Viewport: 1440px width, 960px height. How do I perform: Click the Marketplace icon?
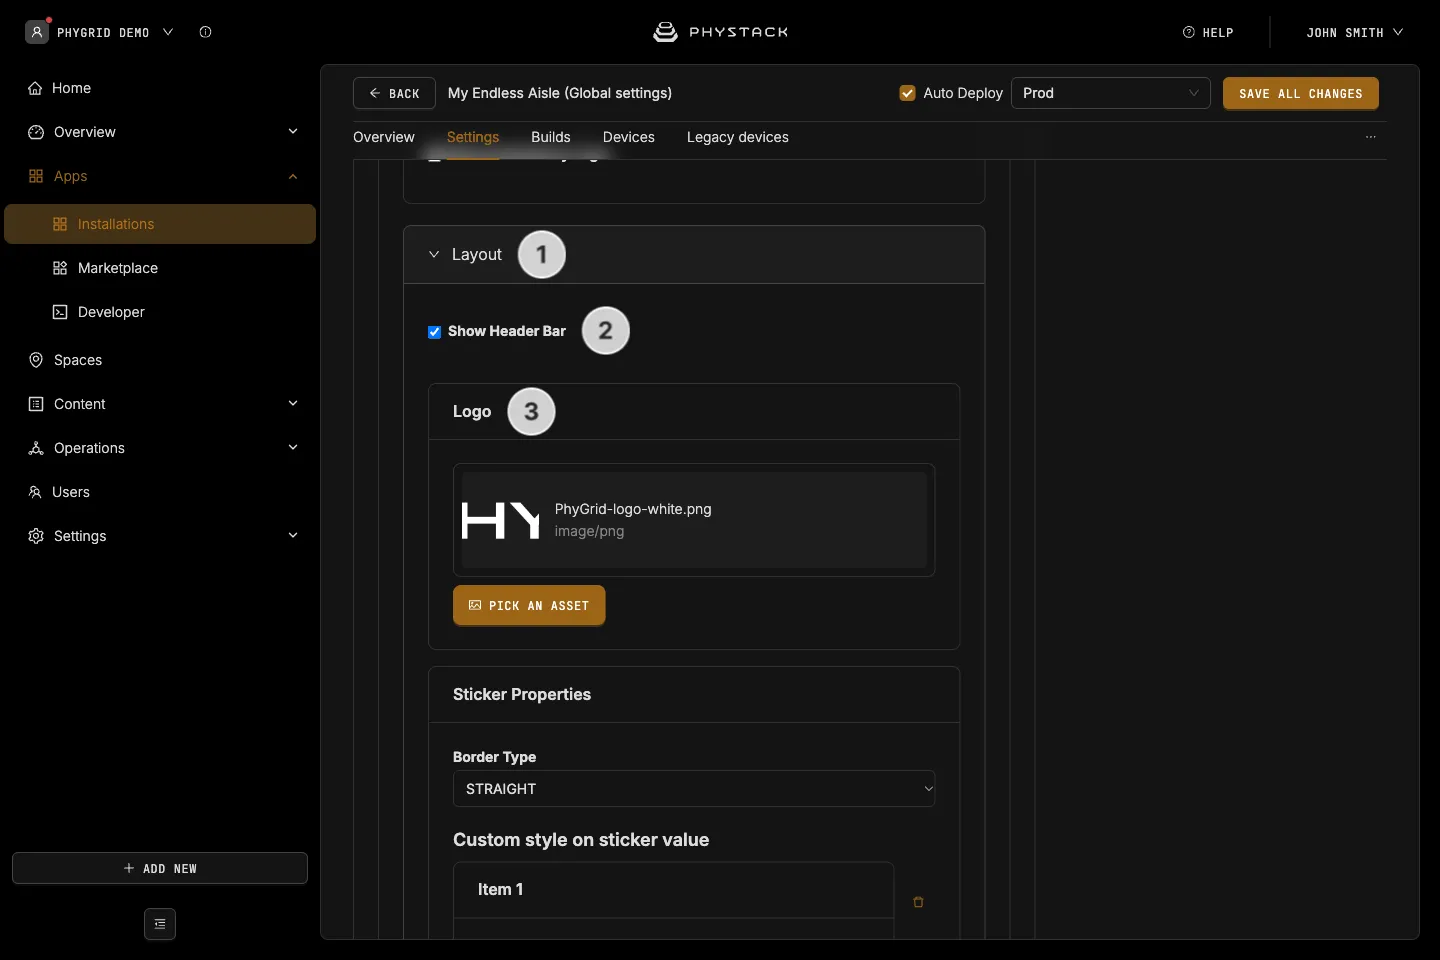[60, 268]
